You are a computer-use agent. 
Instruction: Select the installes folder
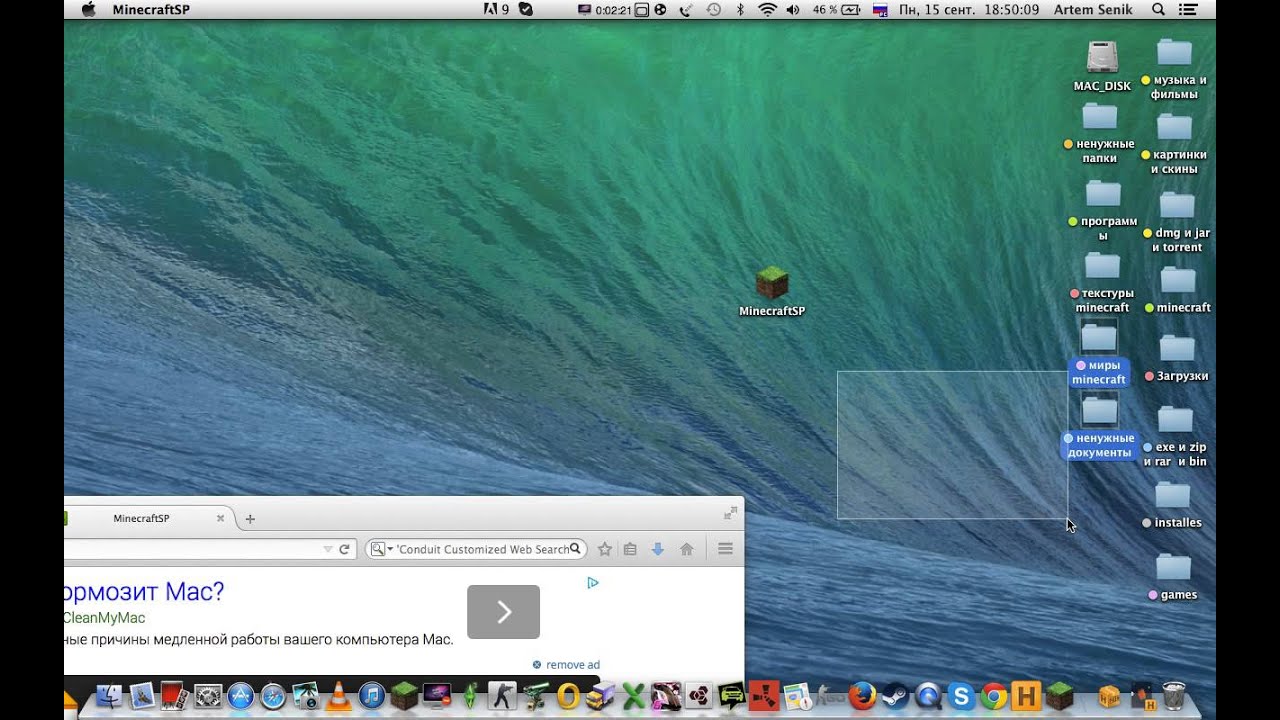pos(1172,506)
